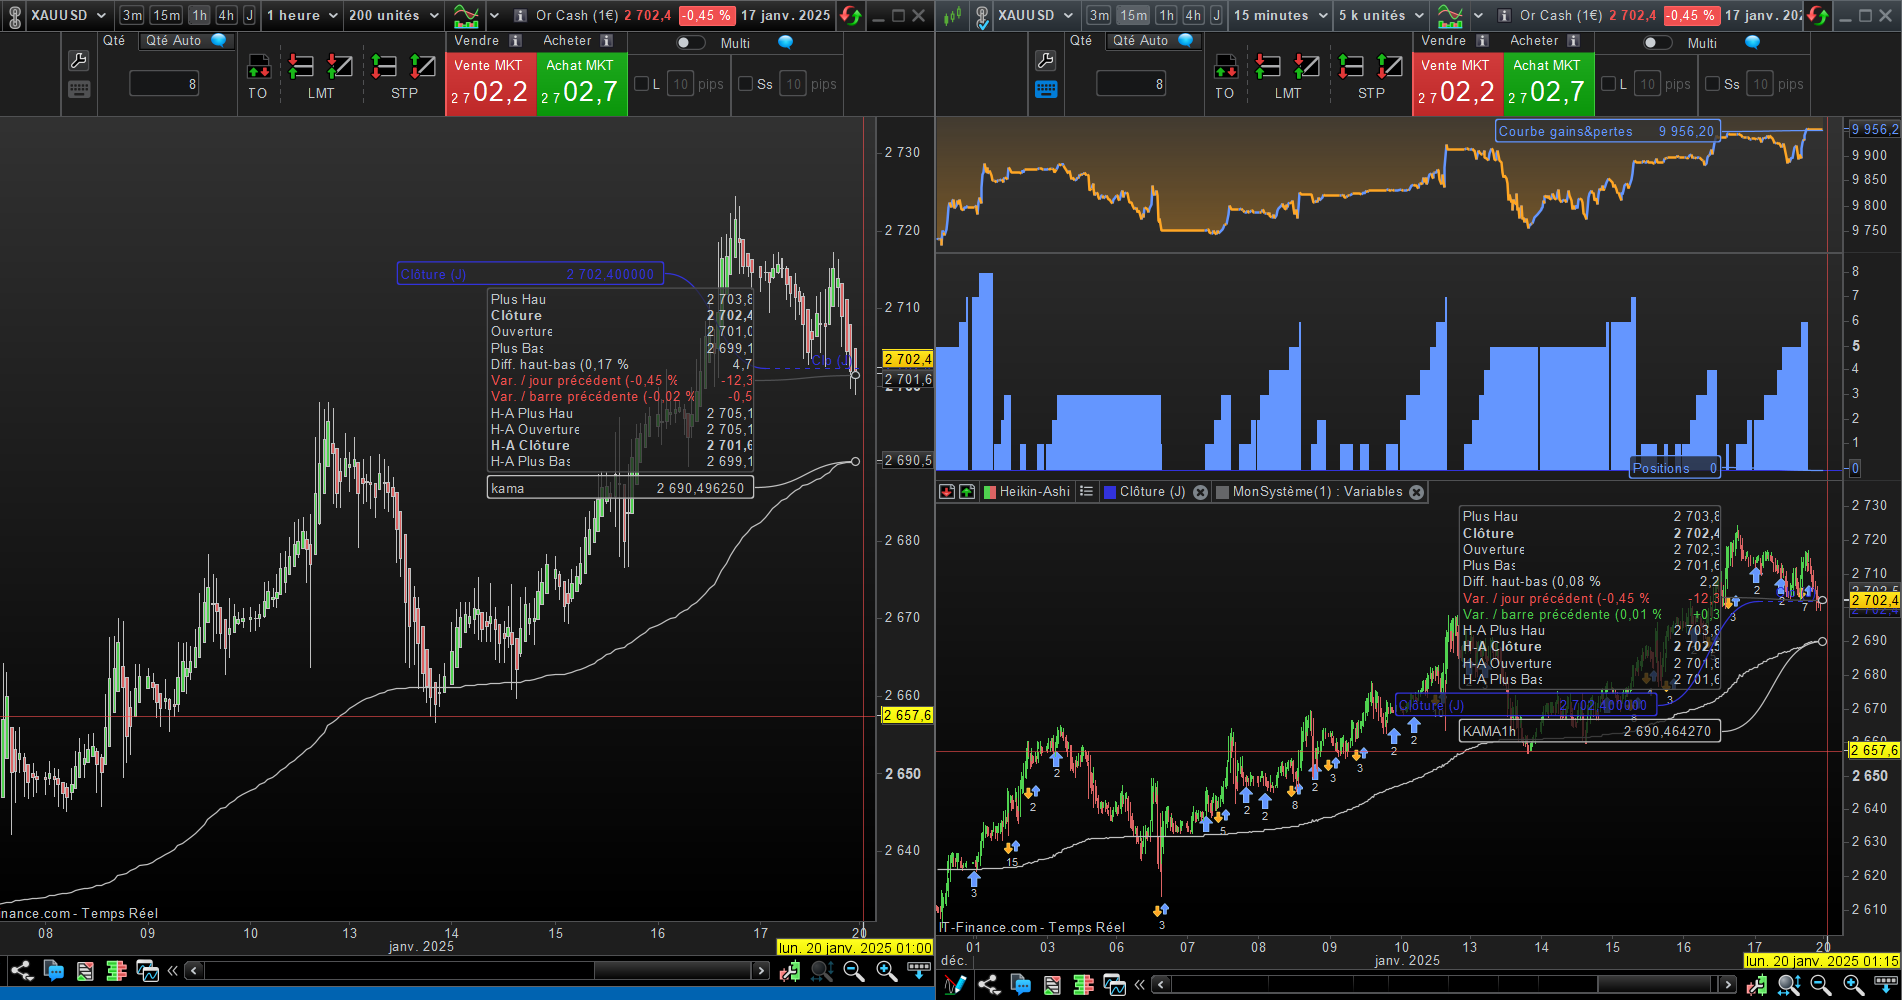Image resolution: width=1902 pixels, height=1000 pixels.
Task: Zoom in on the left chart
Action: [x=887, y=970]
